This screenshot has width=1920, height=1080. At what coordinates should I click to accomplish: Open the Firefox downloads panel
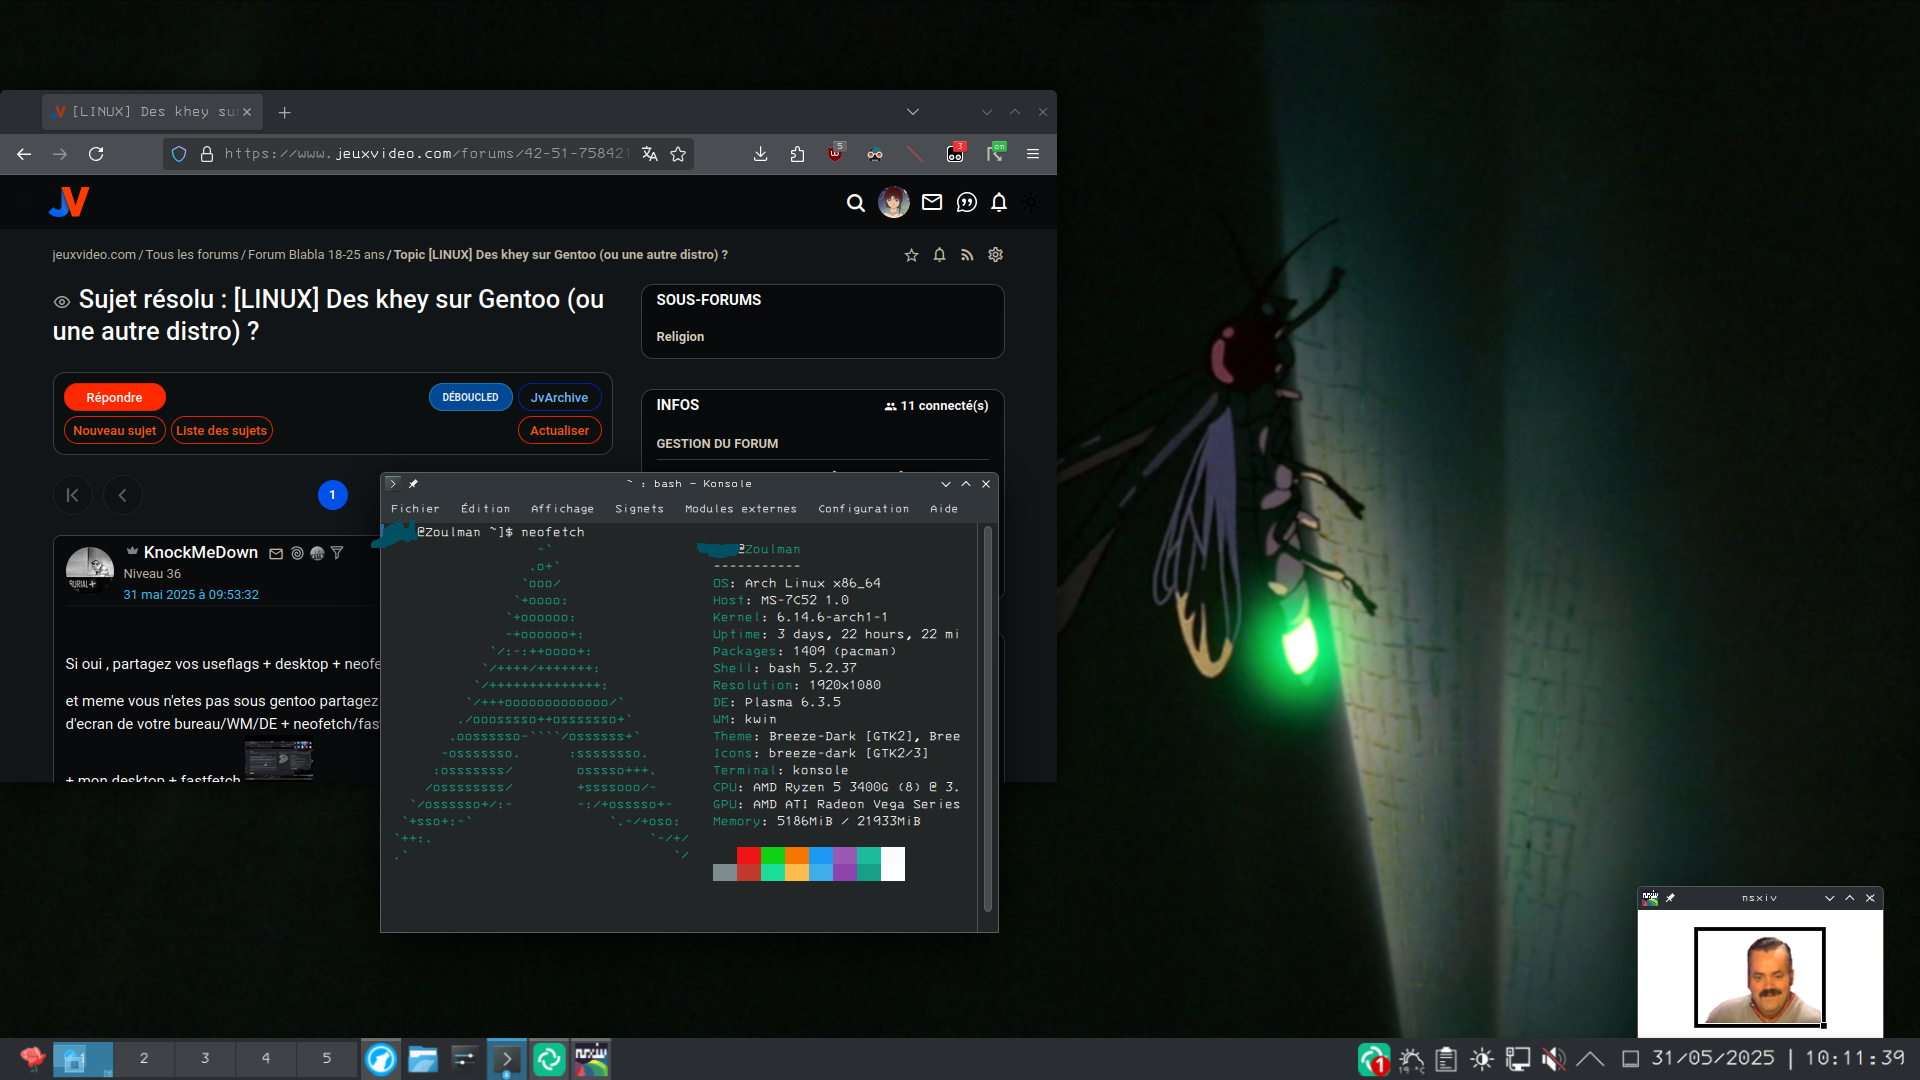pos(760,154)
